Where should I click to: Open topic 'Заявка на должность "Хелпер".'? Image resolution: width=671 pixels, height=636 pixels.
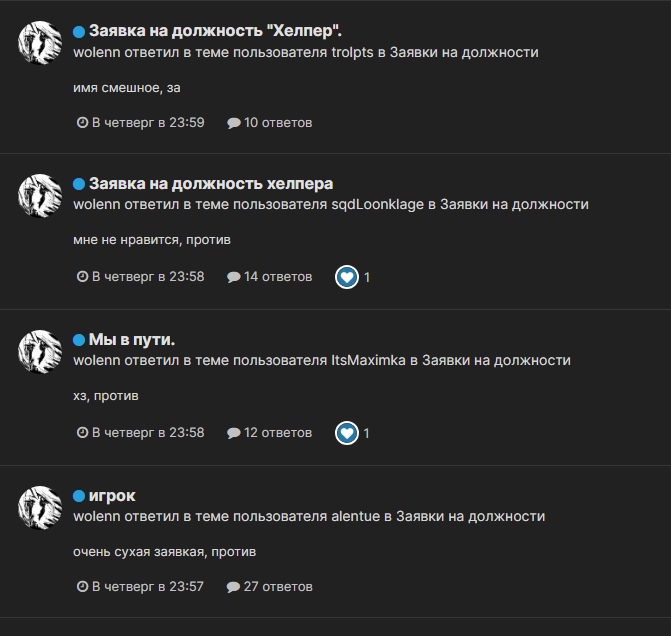coord(215,31)
